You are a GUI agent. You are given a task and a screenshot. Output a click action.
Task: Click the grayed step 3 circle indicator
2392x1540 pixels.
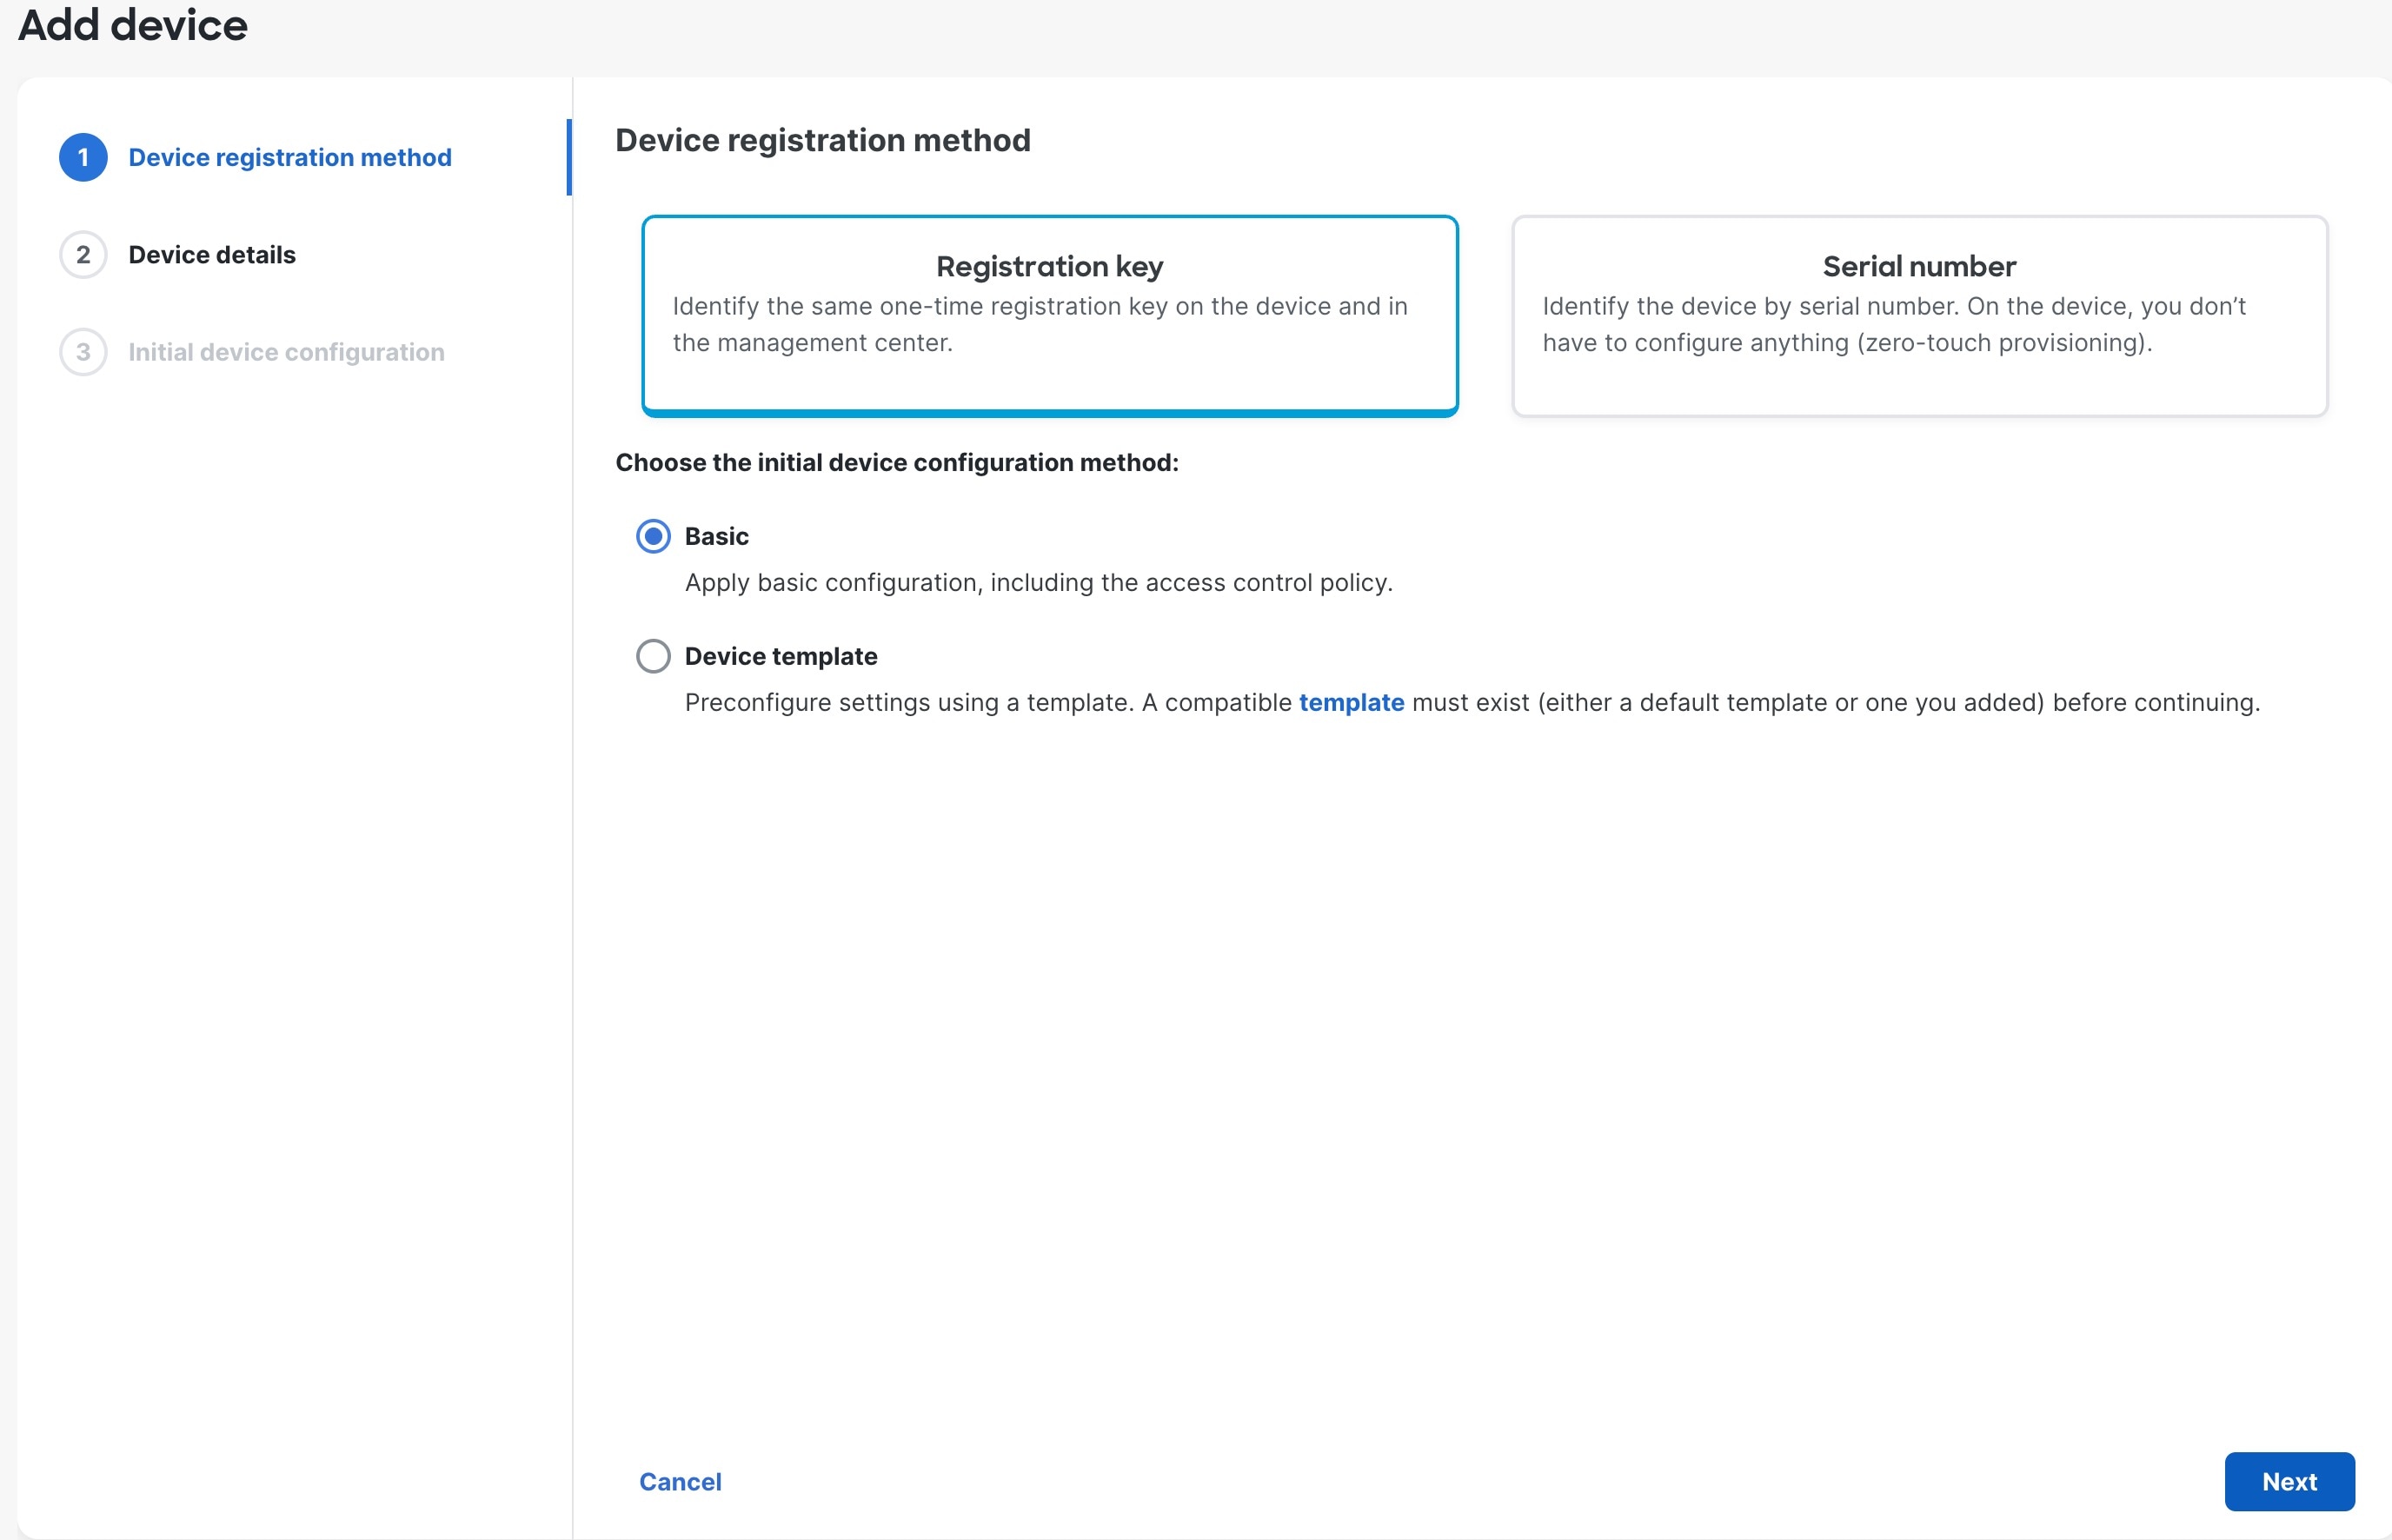click(83, 351)
